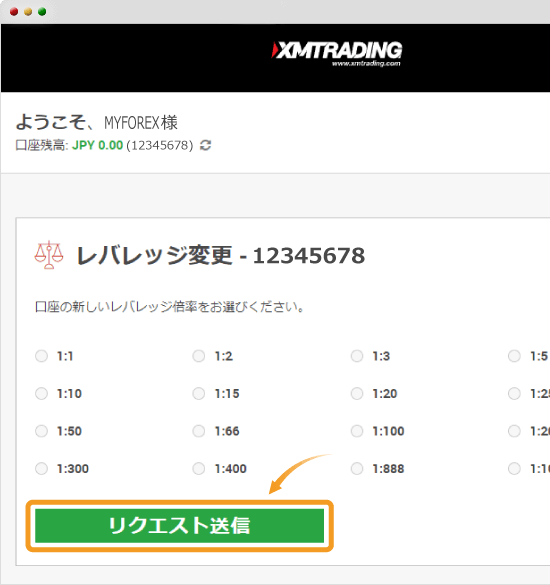The height and width of the screenshot is (585, 550).
Task: Click the XMTRADING logo
Action: [x=337, y=54]
